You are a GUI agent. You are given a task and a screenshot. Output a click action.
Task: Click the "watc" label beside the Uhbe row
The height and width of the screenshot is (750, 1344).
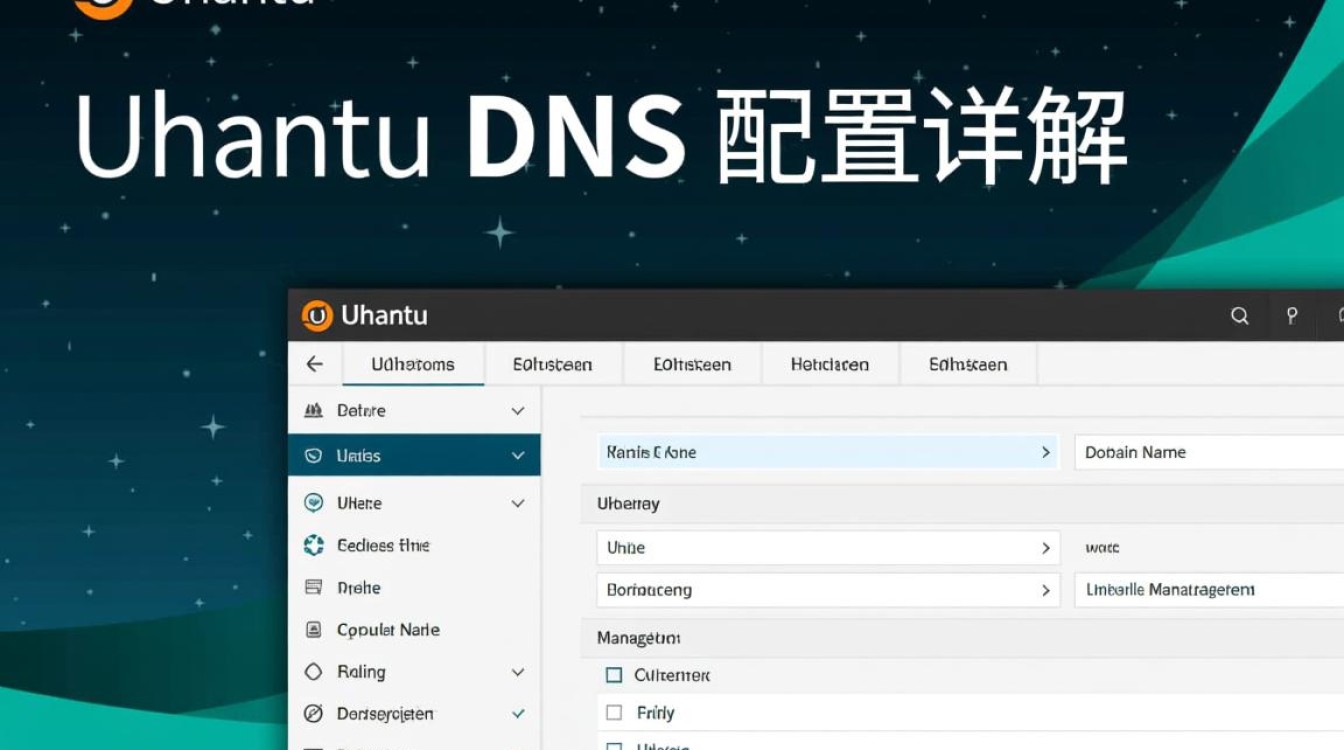[x=1103, y=548]
